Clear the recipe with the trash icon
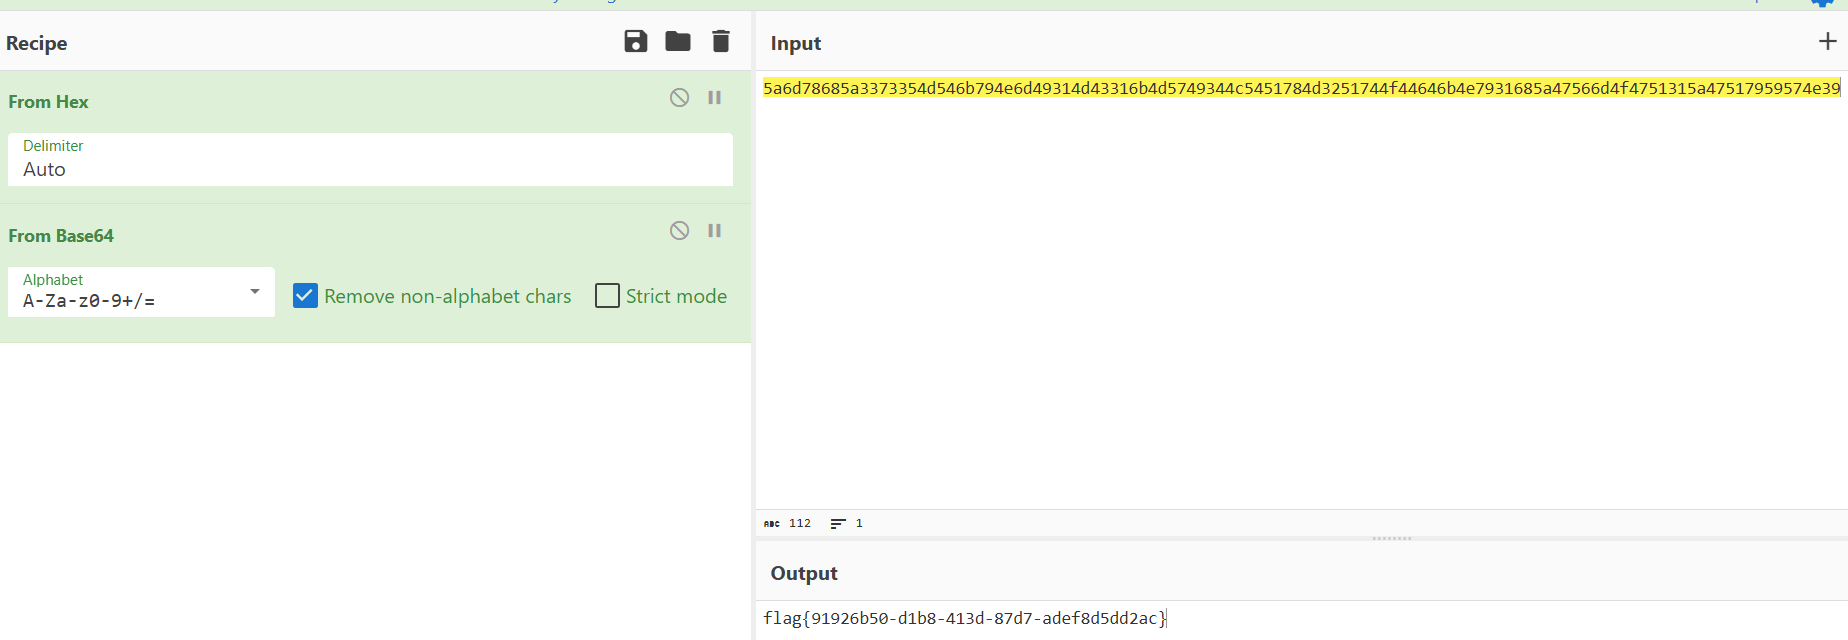The width and height of the screenshot is (1848, 640). click(720, 41)
